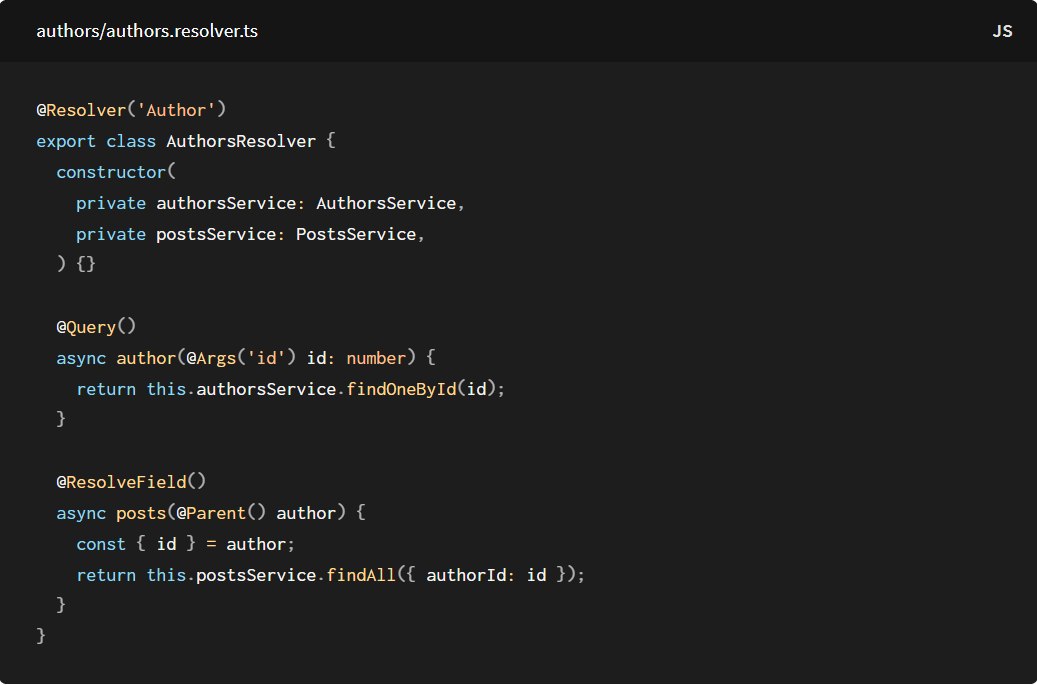Click the @Query decorator
The image size is (1037, 685).
click(x=86, y=326)
